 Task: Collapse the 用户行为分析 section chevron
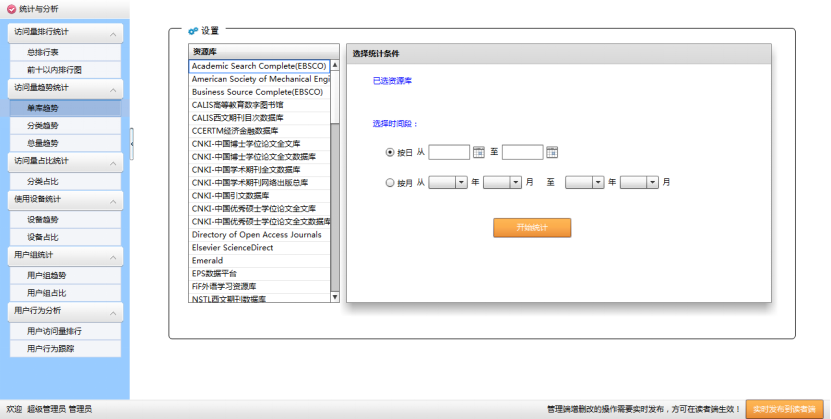pos(113,311)
